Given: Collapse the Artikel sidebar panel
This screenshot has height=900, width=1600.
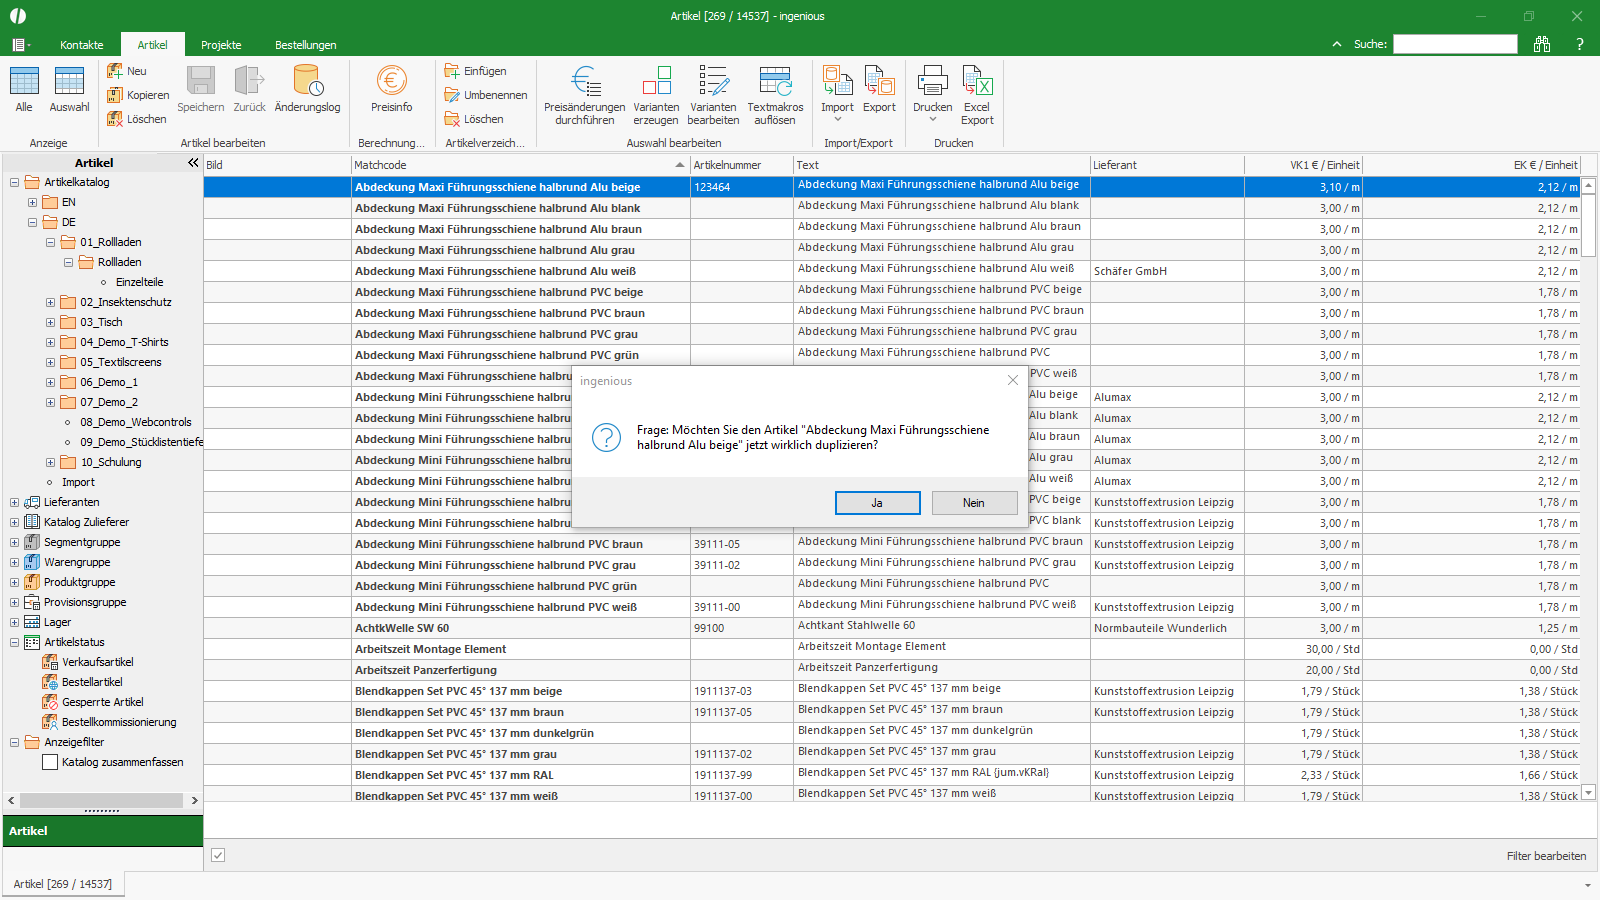Looking at the screenshot, I should point(193,162).
